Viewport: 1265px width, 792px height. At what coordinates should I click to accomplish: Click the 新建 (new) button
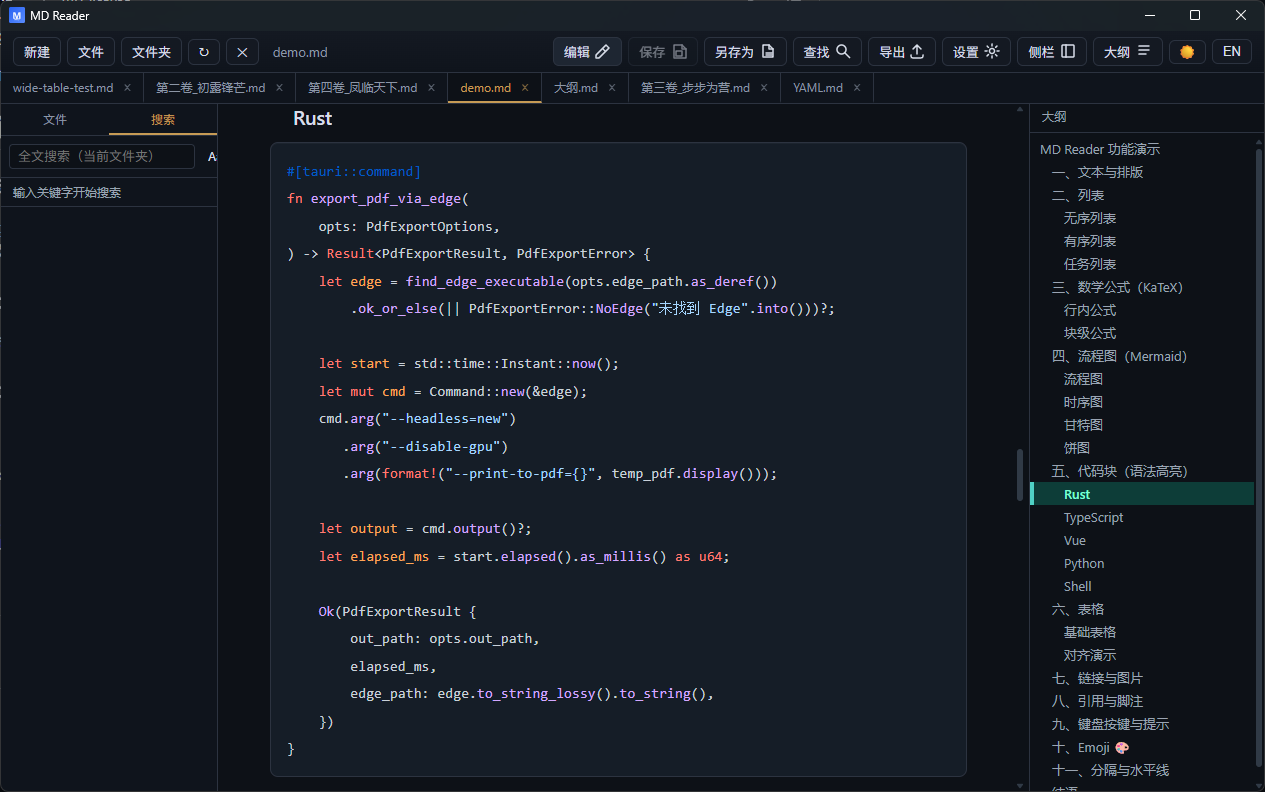tap(37, 52)
